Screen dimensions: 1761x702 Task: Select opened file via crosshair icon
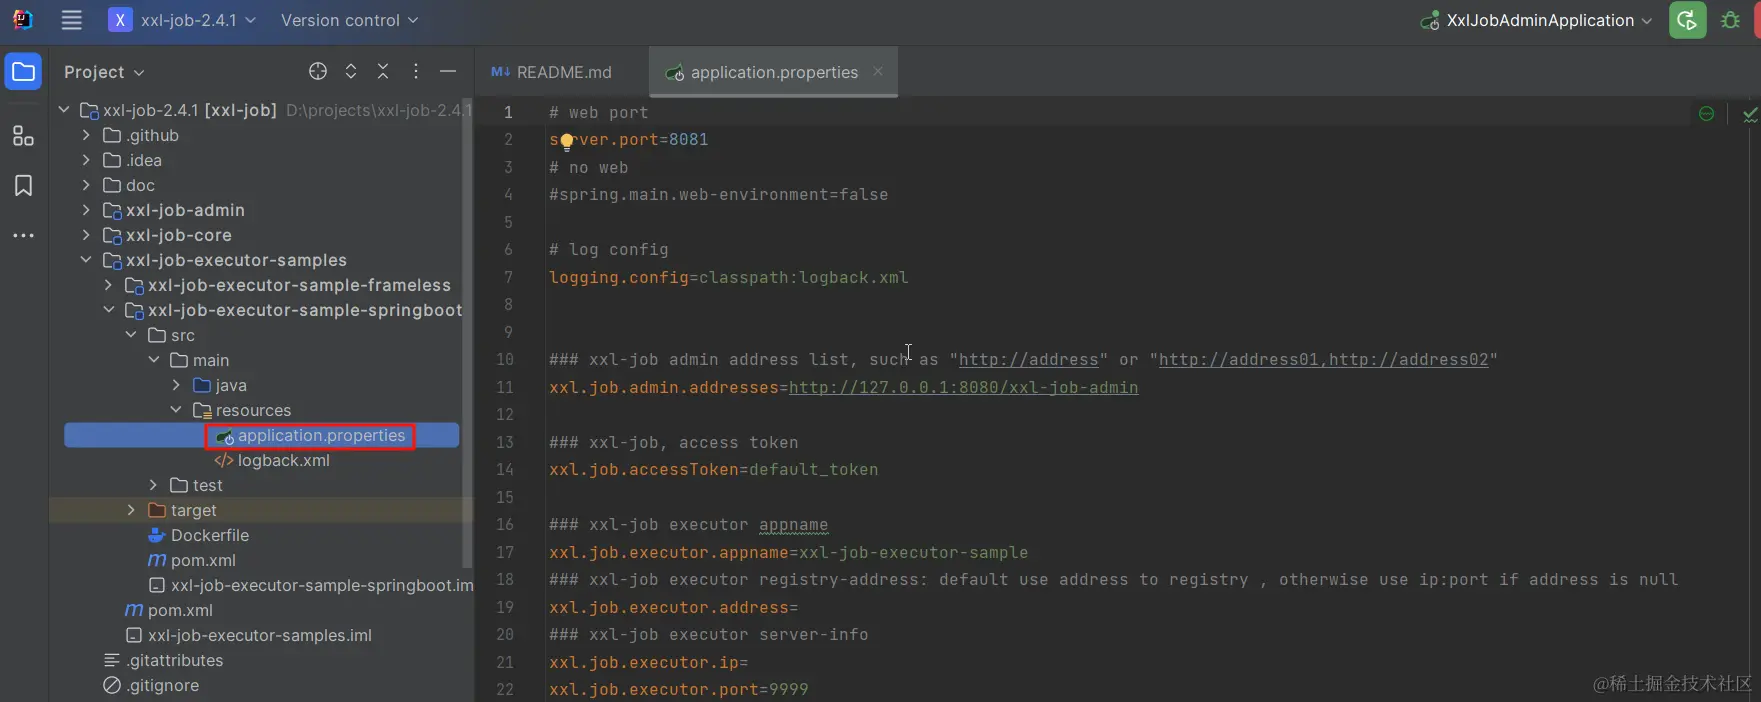318,71
